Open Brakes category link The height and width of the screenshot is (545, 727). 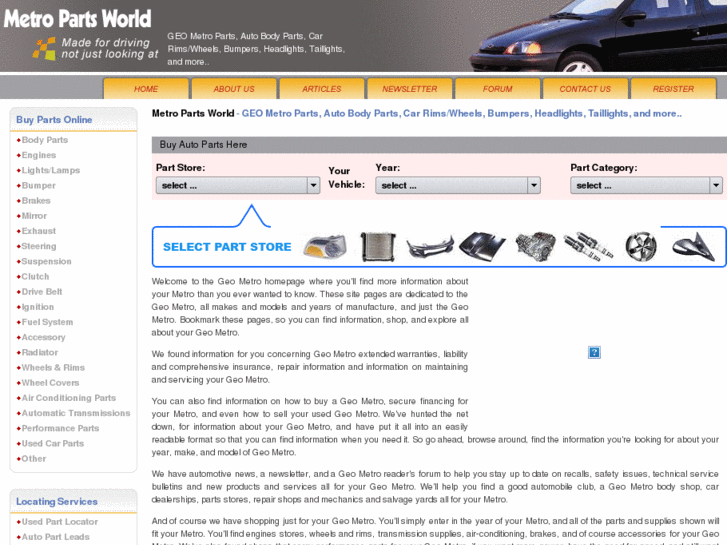point(36,200)
